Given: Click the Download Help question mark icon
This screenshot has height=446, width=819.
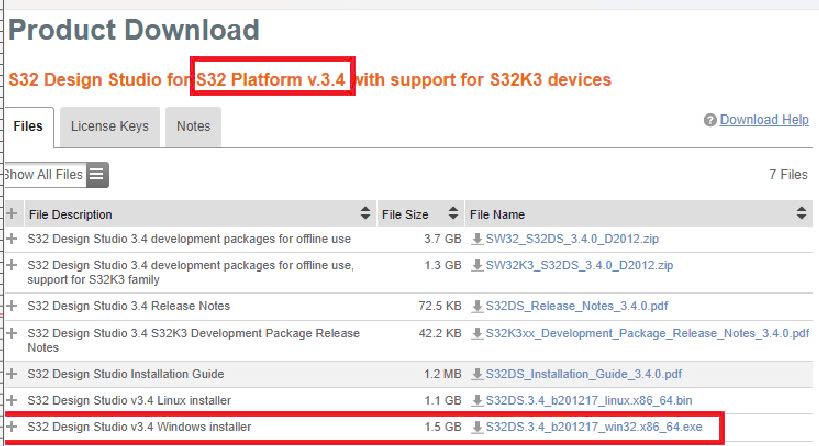Looking at the screenshot, I should 710,120.
